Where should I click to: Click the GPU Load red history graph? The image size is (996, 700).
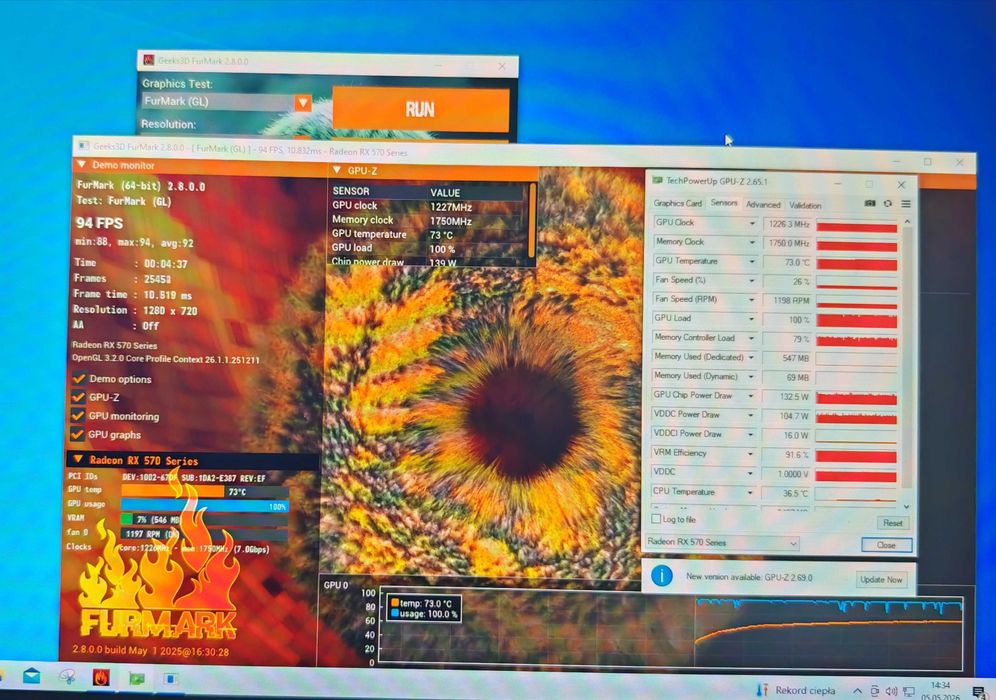pos(856,320)
